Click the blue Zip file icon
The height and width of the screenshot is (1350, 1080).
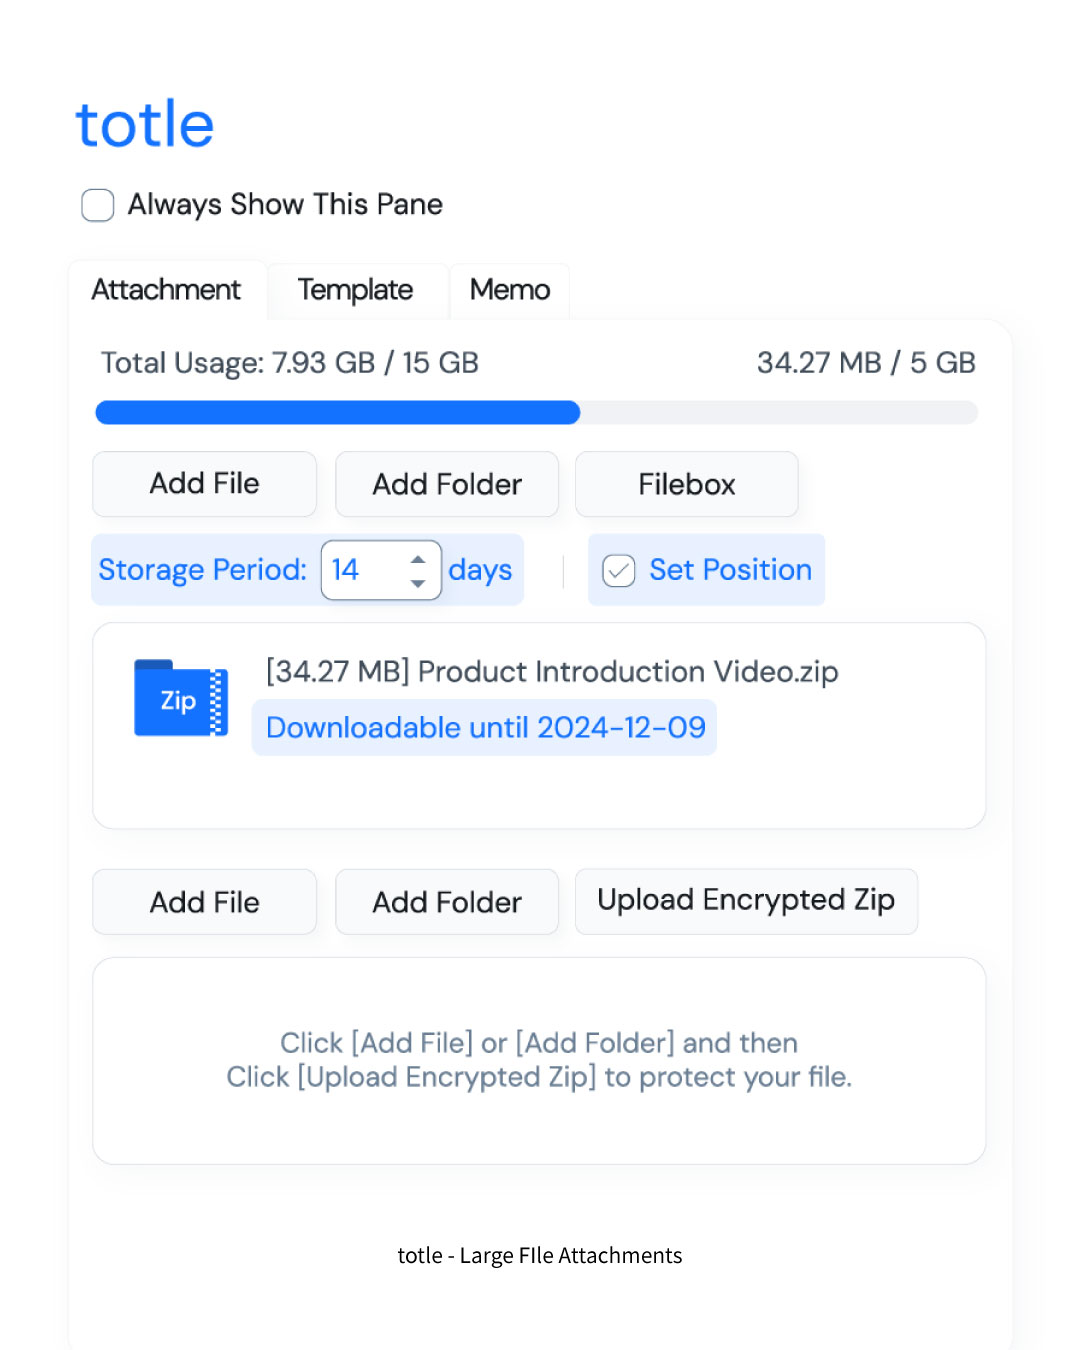pos(181,698)
